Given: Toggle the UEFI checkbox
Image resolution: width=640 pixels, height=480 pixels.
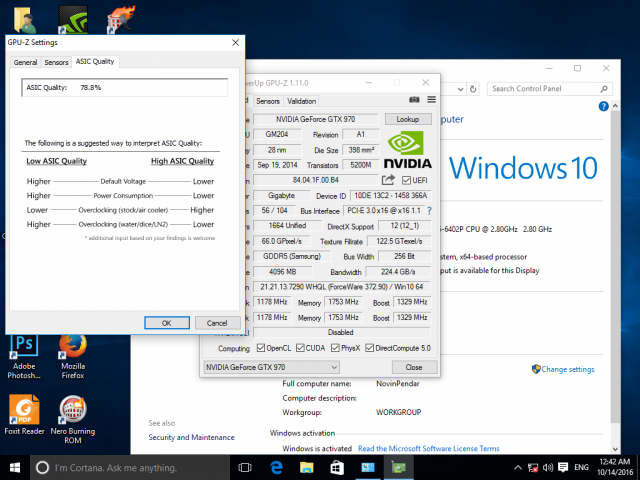Looking at the screenshot, I should click(408, 179).
